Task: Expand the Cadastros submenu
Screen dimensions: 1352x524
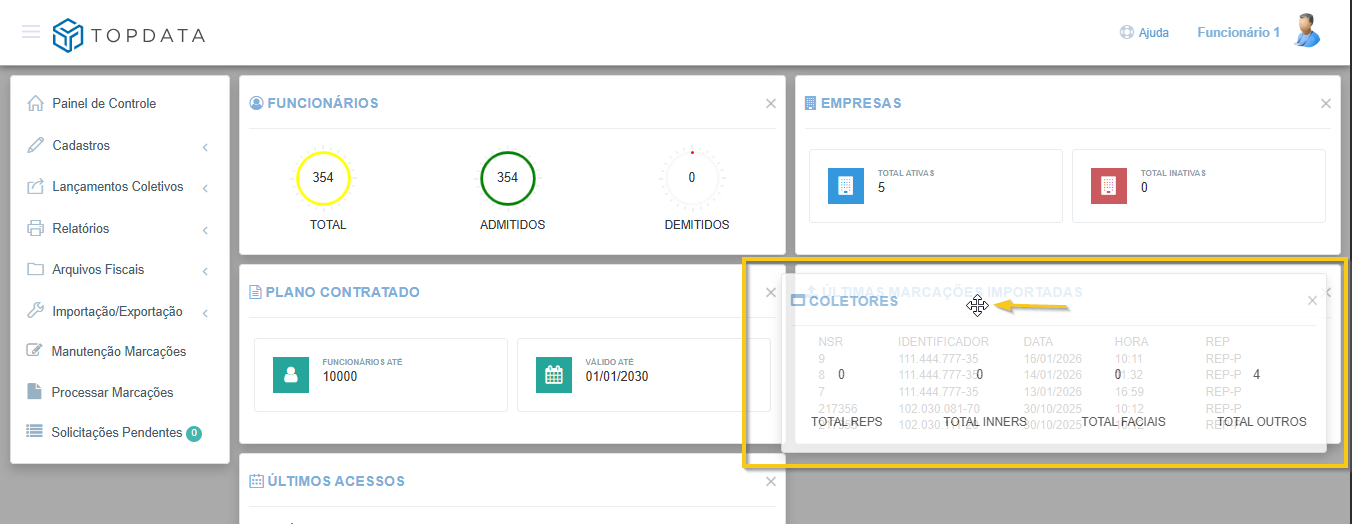Action: click(x=81, y=146)
